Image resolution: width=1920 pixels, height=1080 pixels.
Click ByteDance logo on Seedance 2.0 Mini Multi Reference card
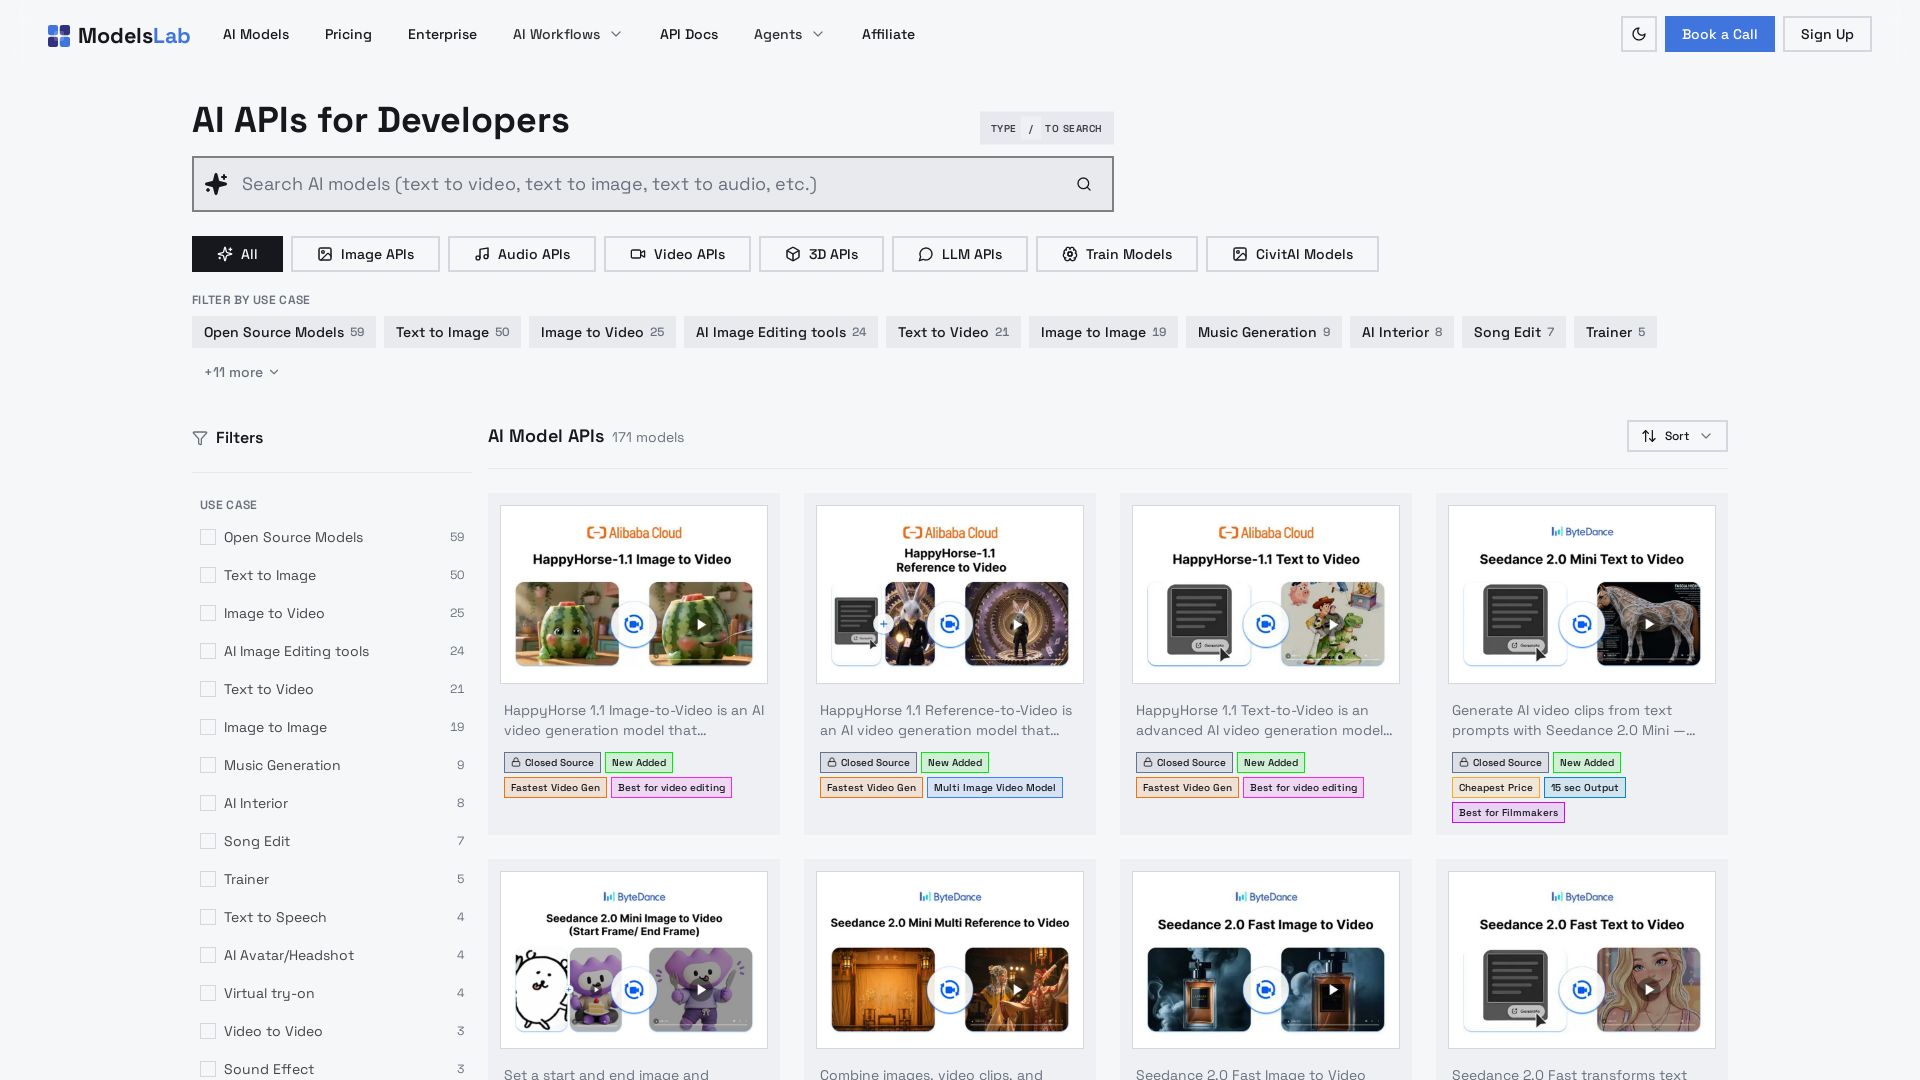[950, 897]
